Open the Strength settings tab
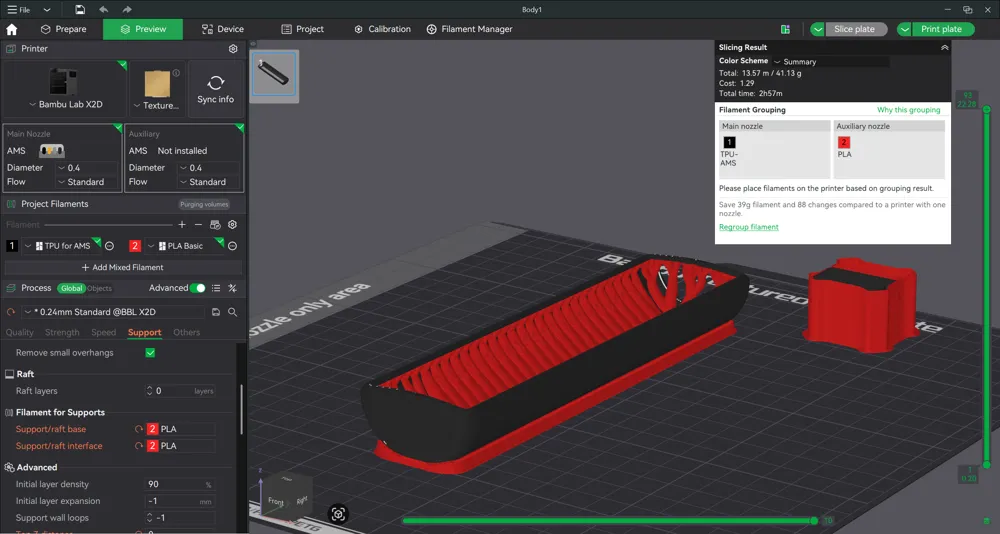Image resolution: width=1000 pixels, height=534 pixels. tap(62, 332)
